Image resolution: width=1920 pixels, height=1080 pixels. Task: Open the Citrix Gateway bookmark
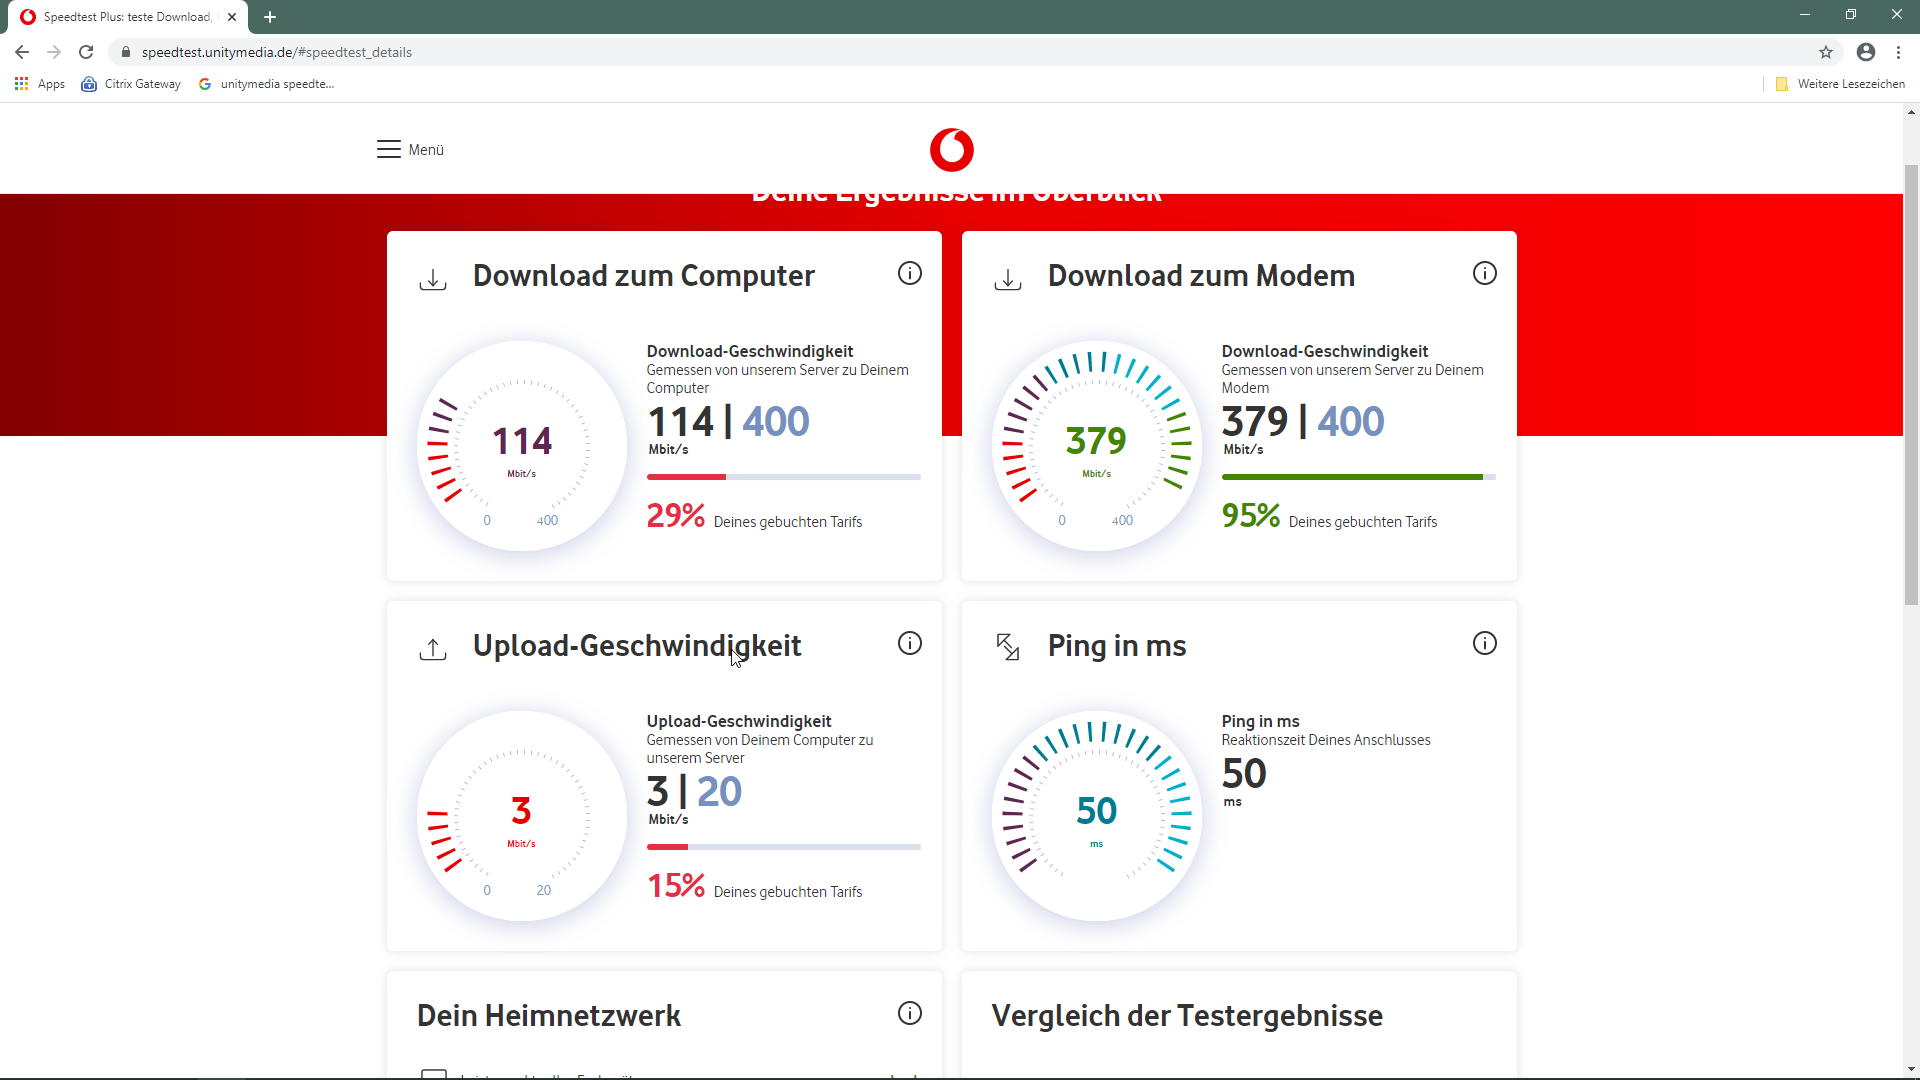click(x=131, y=84)
